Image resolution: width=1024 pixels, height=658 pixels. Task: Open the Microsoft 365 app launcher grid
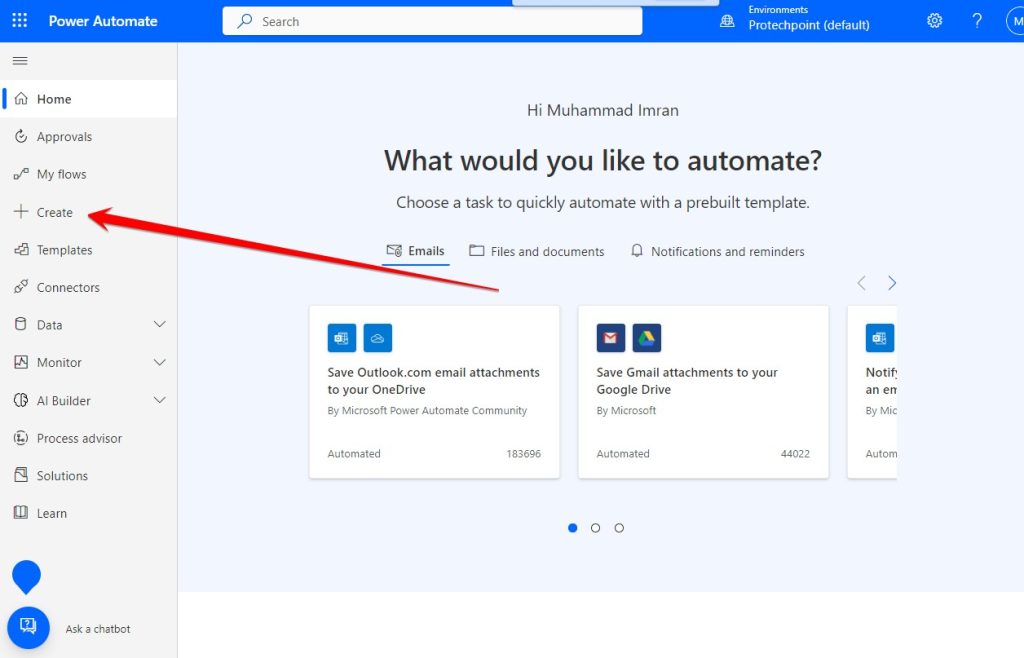click(x=18, y=20)
